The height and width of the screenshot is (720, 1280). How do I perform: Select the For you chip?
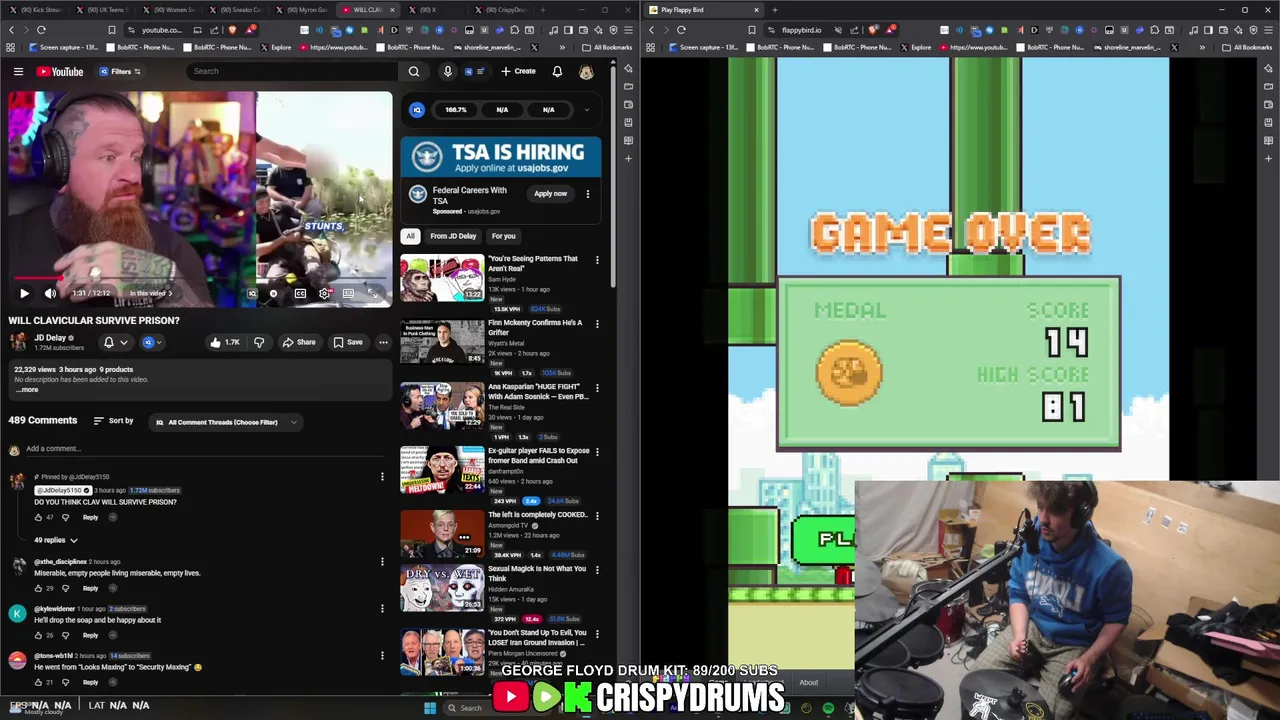tap(503, 236)
